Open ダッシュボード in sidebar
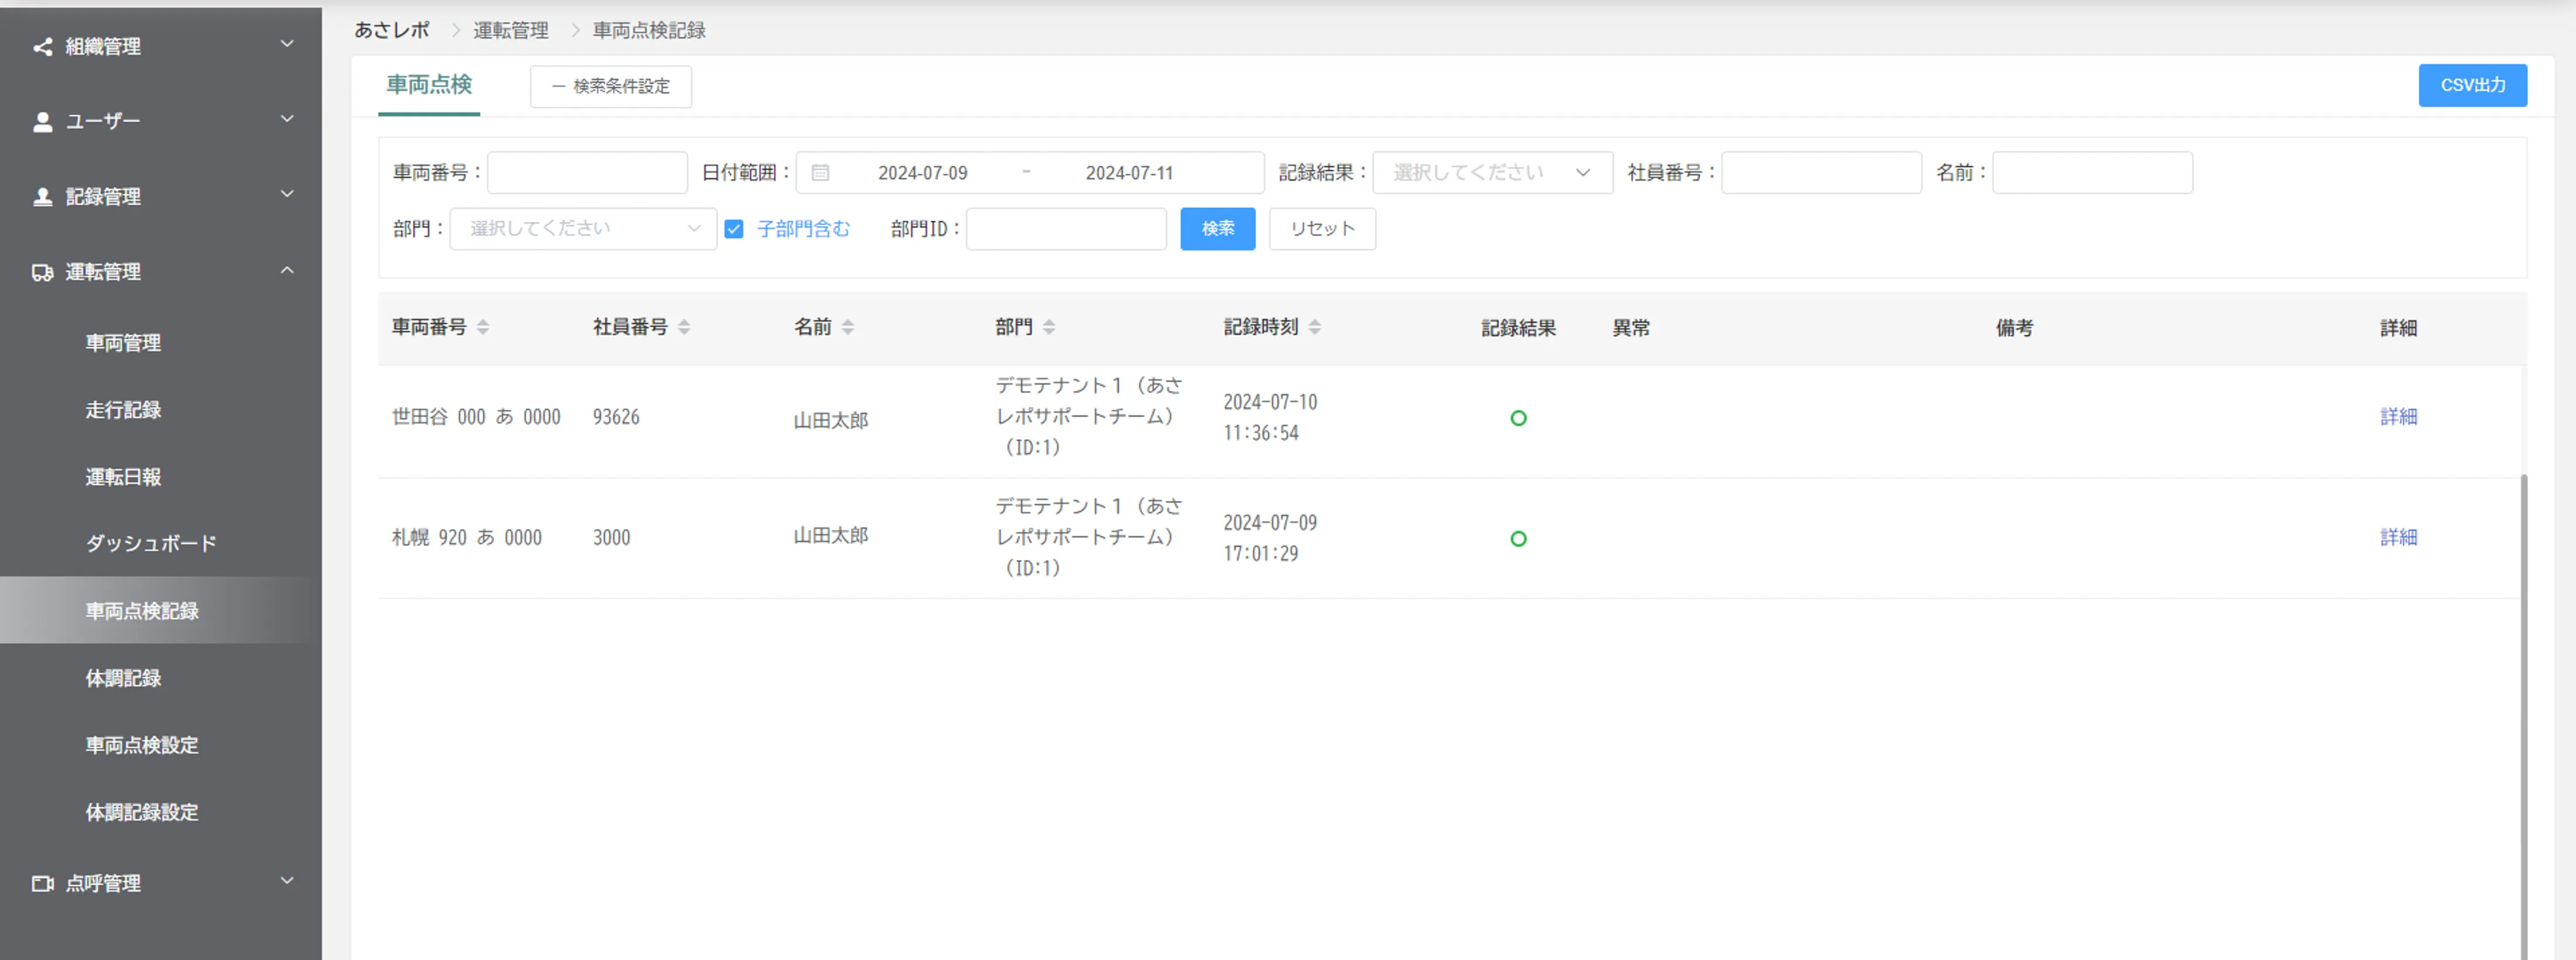This screenshot has height=960, width=2576. pos(151,544)
